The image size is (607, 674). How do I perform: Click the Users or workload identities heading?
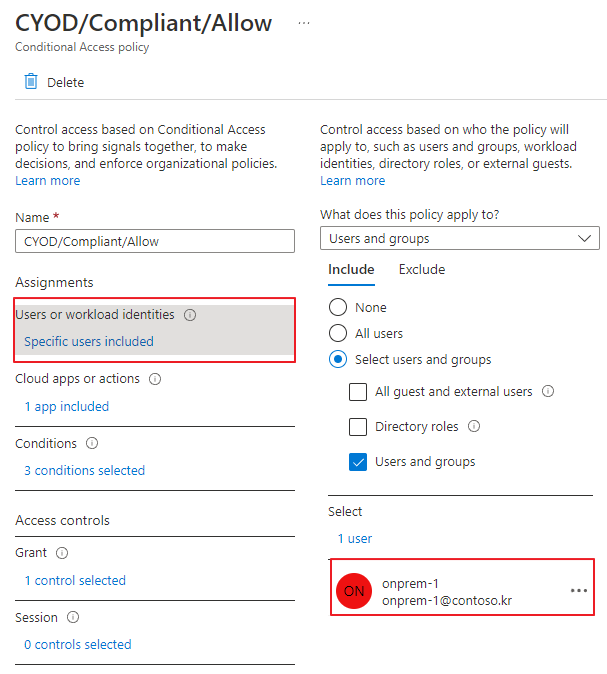tap(95, 315)
